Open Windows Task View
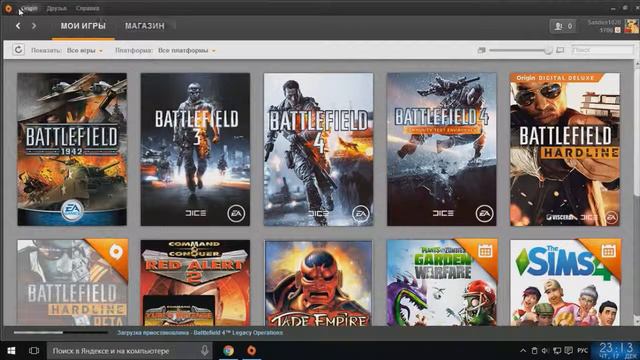 coord(34,351)
